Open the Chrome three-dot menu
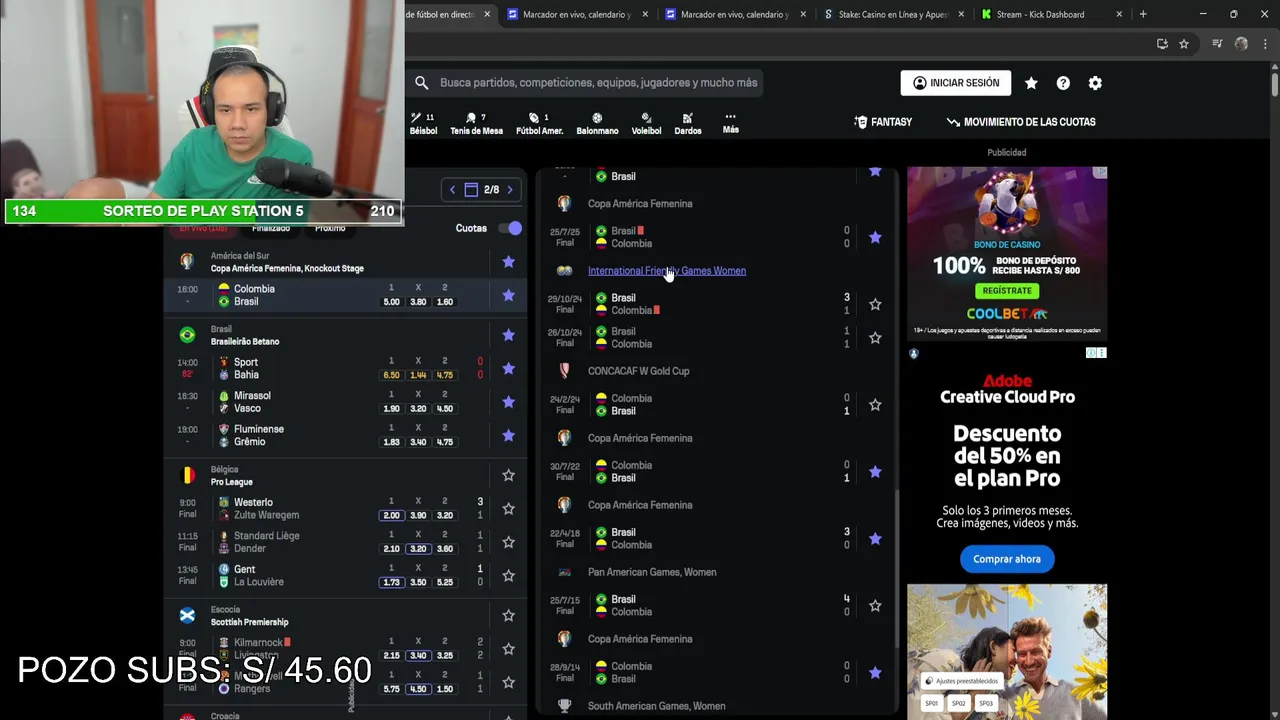1280x720 pixels. coord(1266,44)
